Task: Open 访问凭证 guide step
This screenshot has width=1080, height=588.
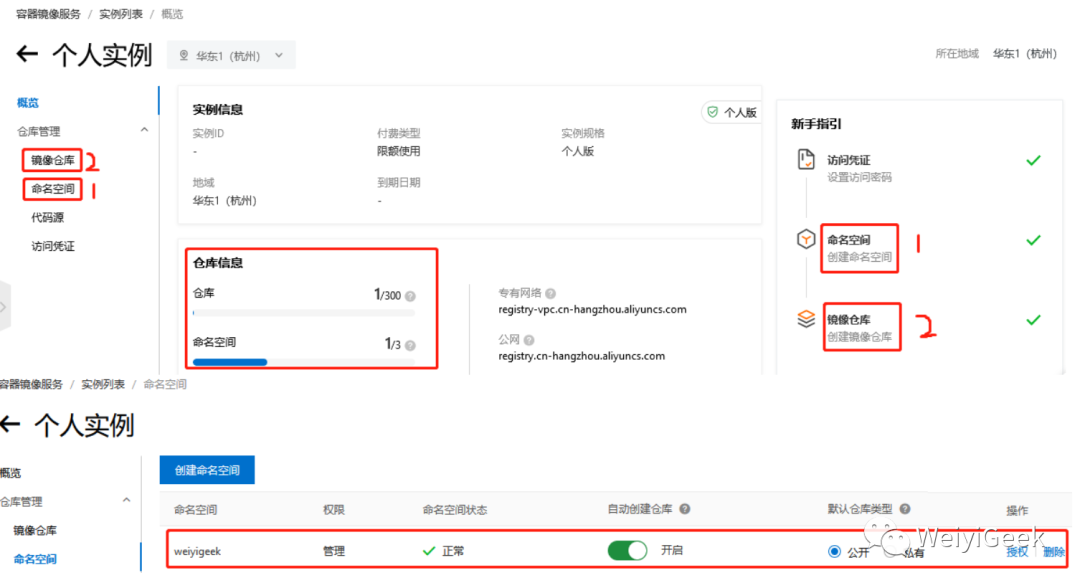Action: point(859,168)
